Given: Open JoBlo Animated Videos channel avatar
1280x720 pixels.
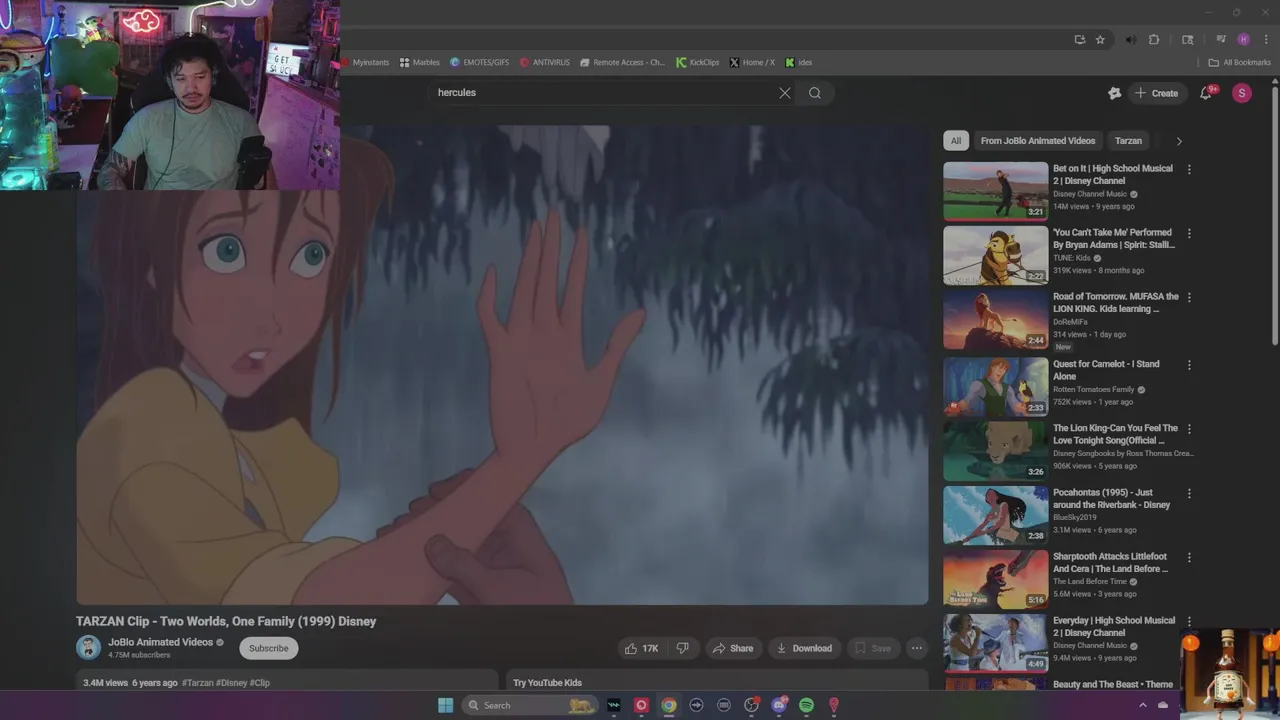Looking at the screenshot, I should click(x=89, y=648).
